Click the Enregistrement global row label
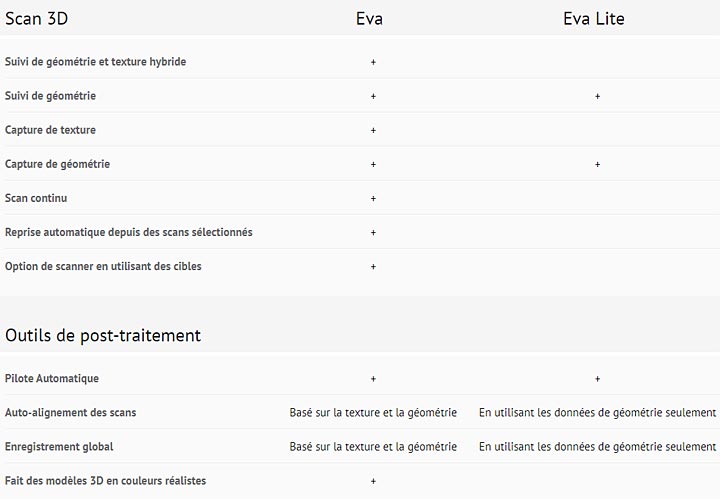Screen dimensions: 720x499 click(x=59, y=447)
